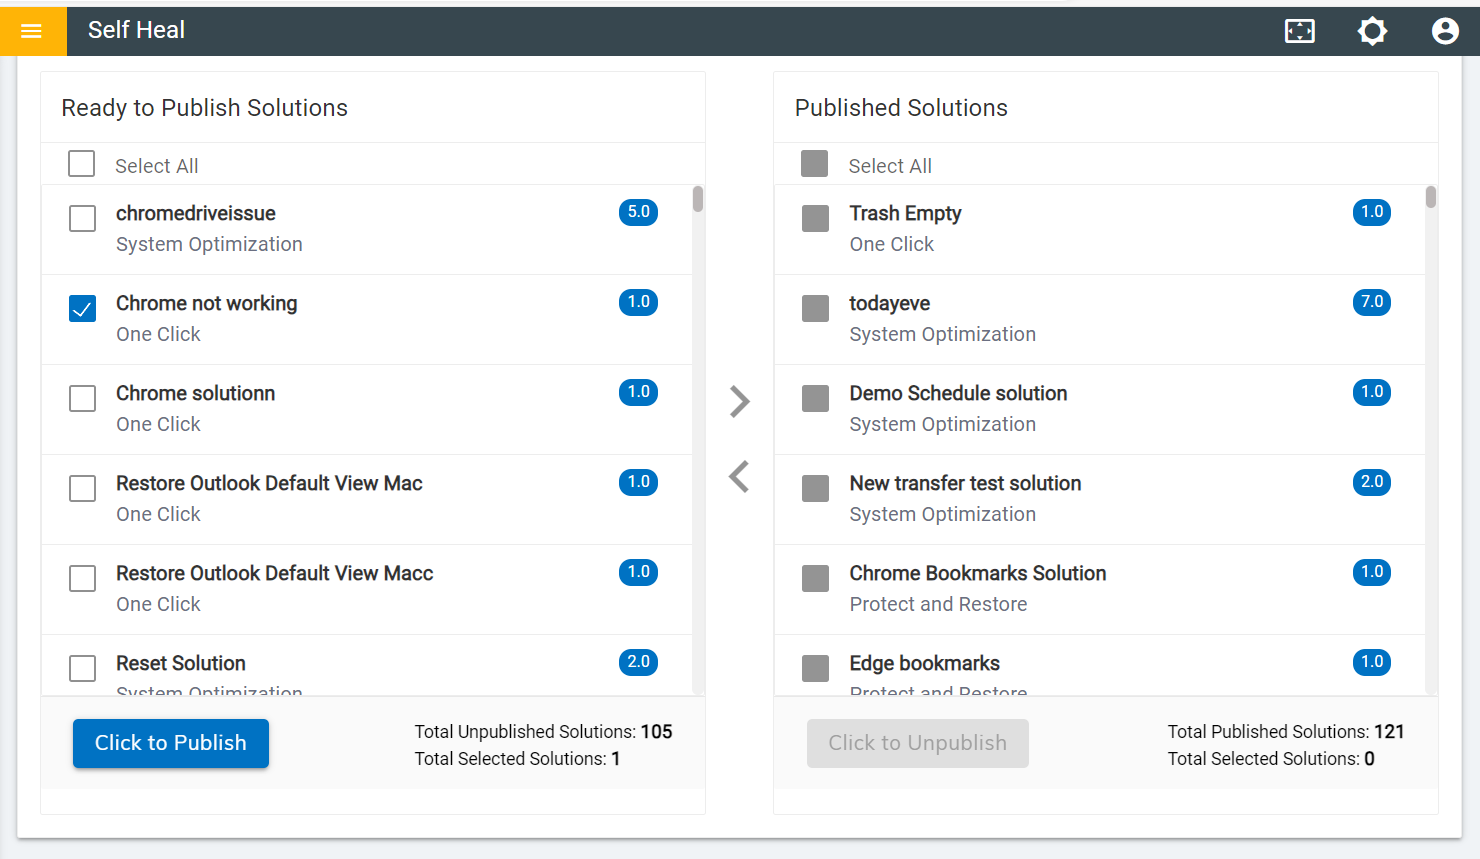Viewport: 1480px width, 859px height.
Task: Open the user account profile icon
Action: pos(1445,31)
